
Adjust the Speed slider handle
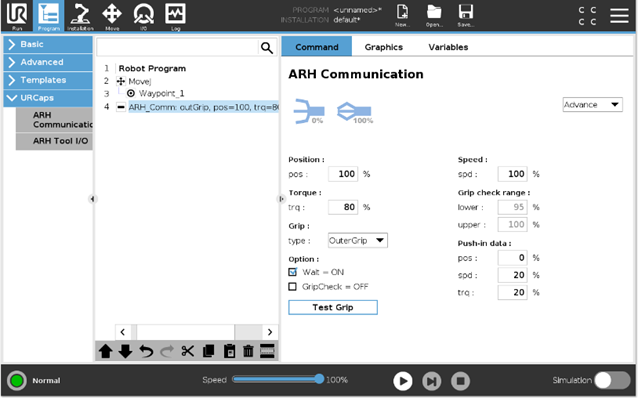(x=319, y=379)
